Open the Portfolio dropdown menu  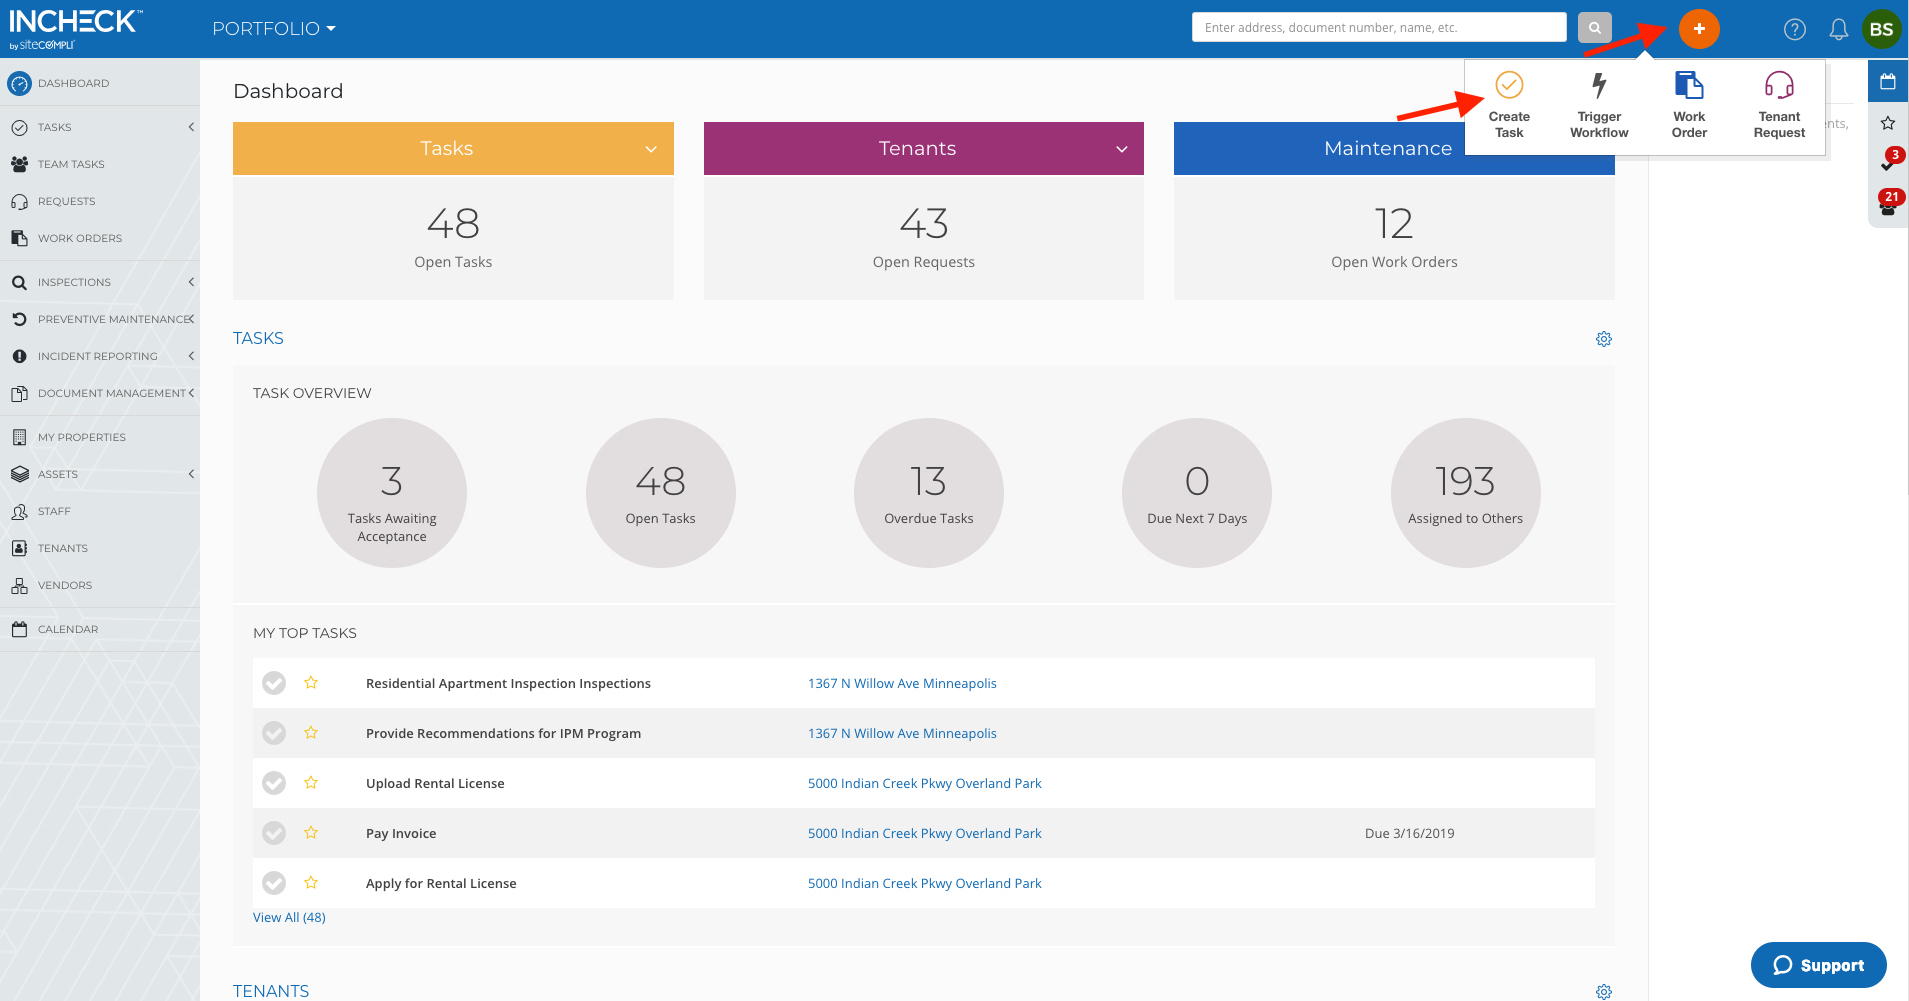pos(274,29)
